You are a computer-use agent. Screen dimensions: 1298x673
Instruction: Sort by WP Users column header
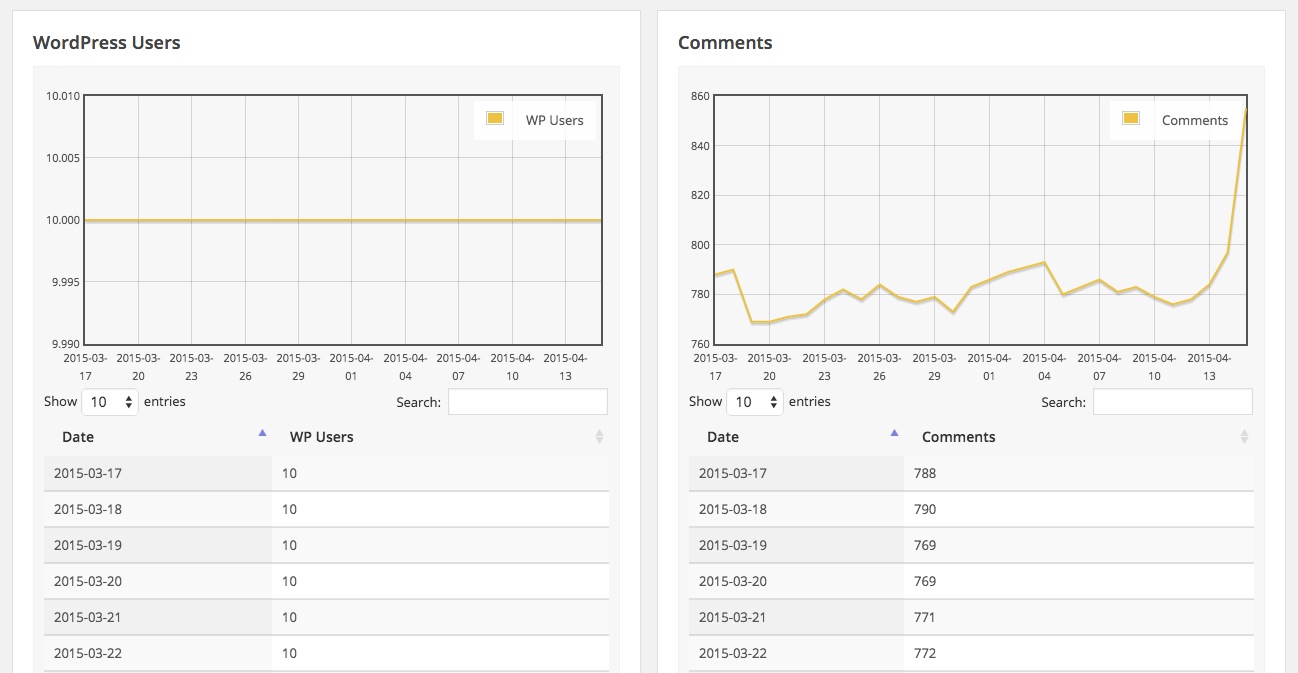pos(440,437)
